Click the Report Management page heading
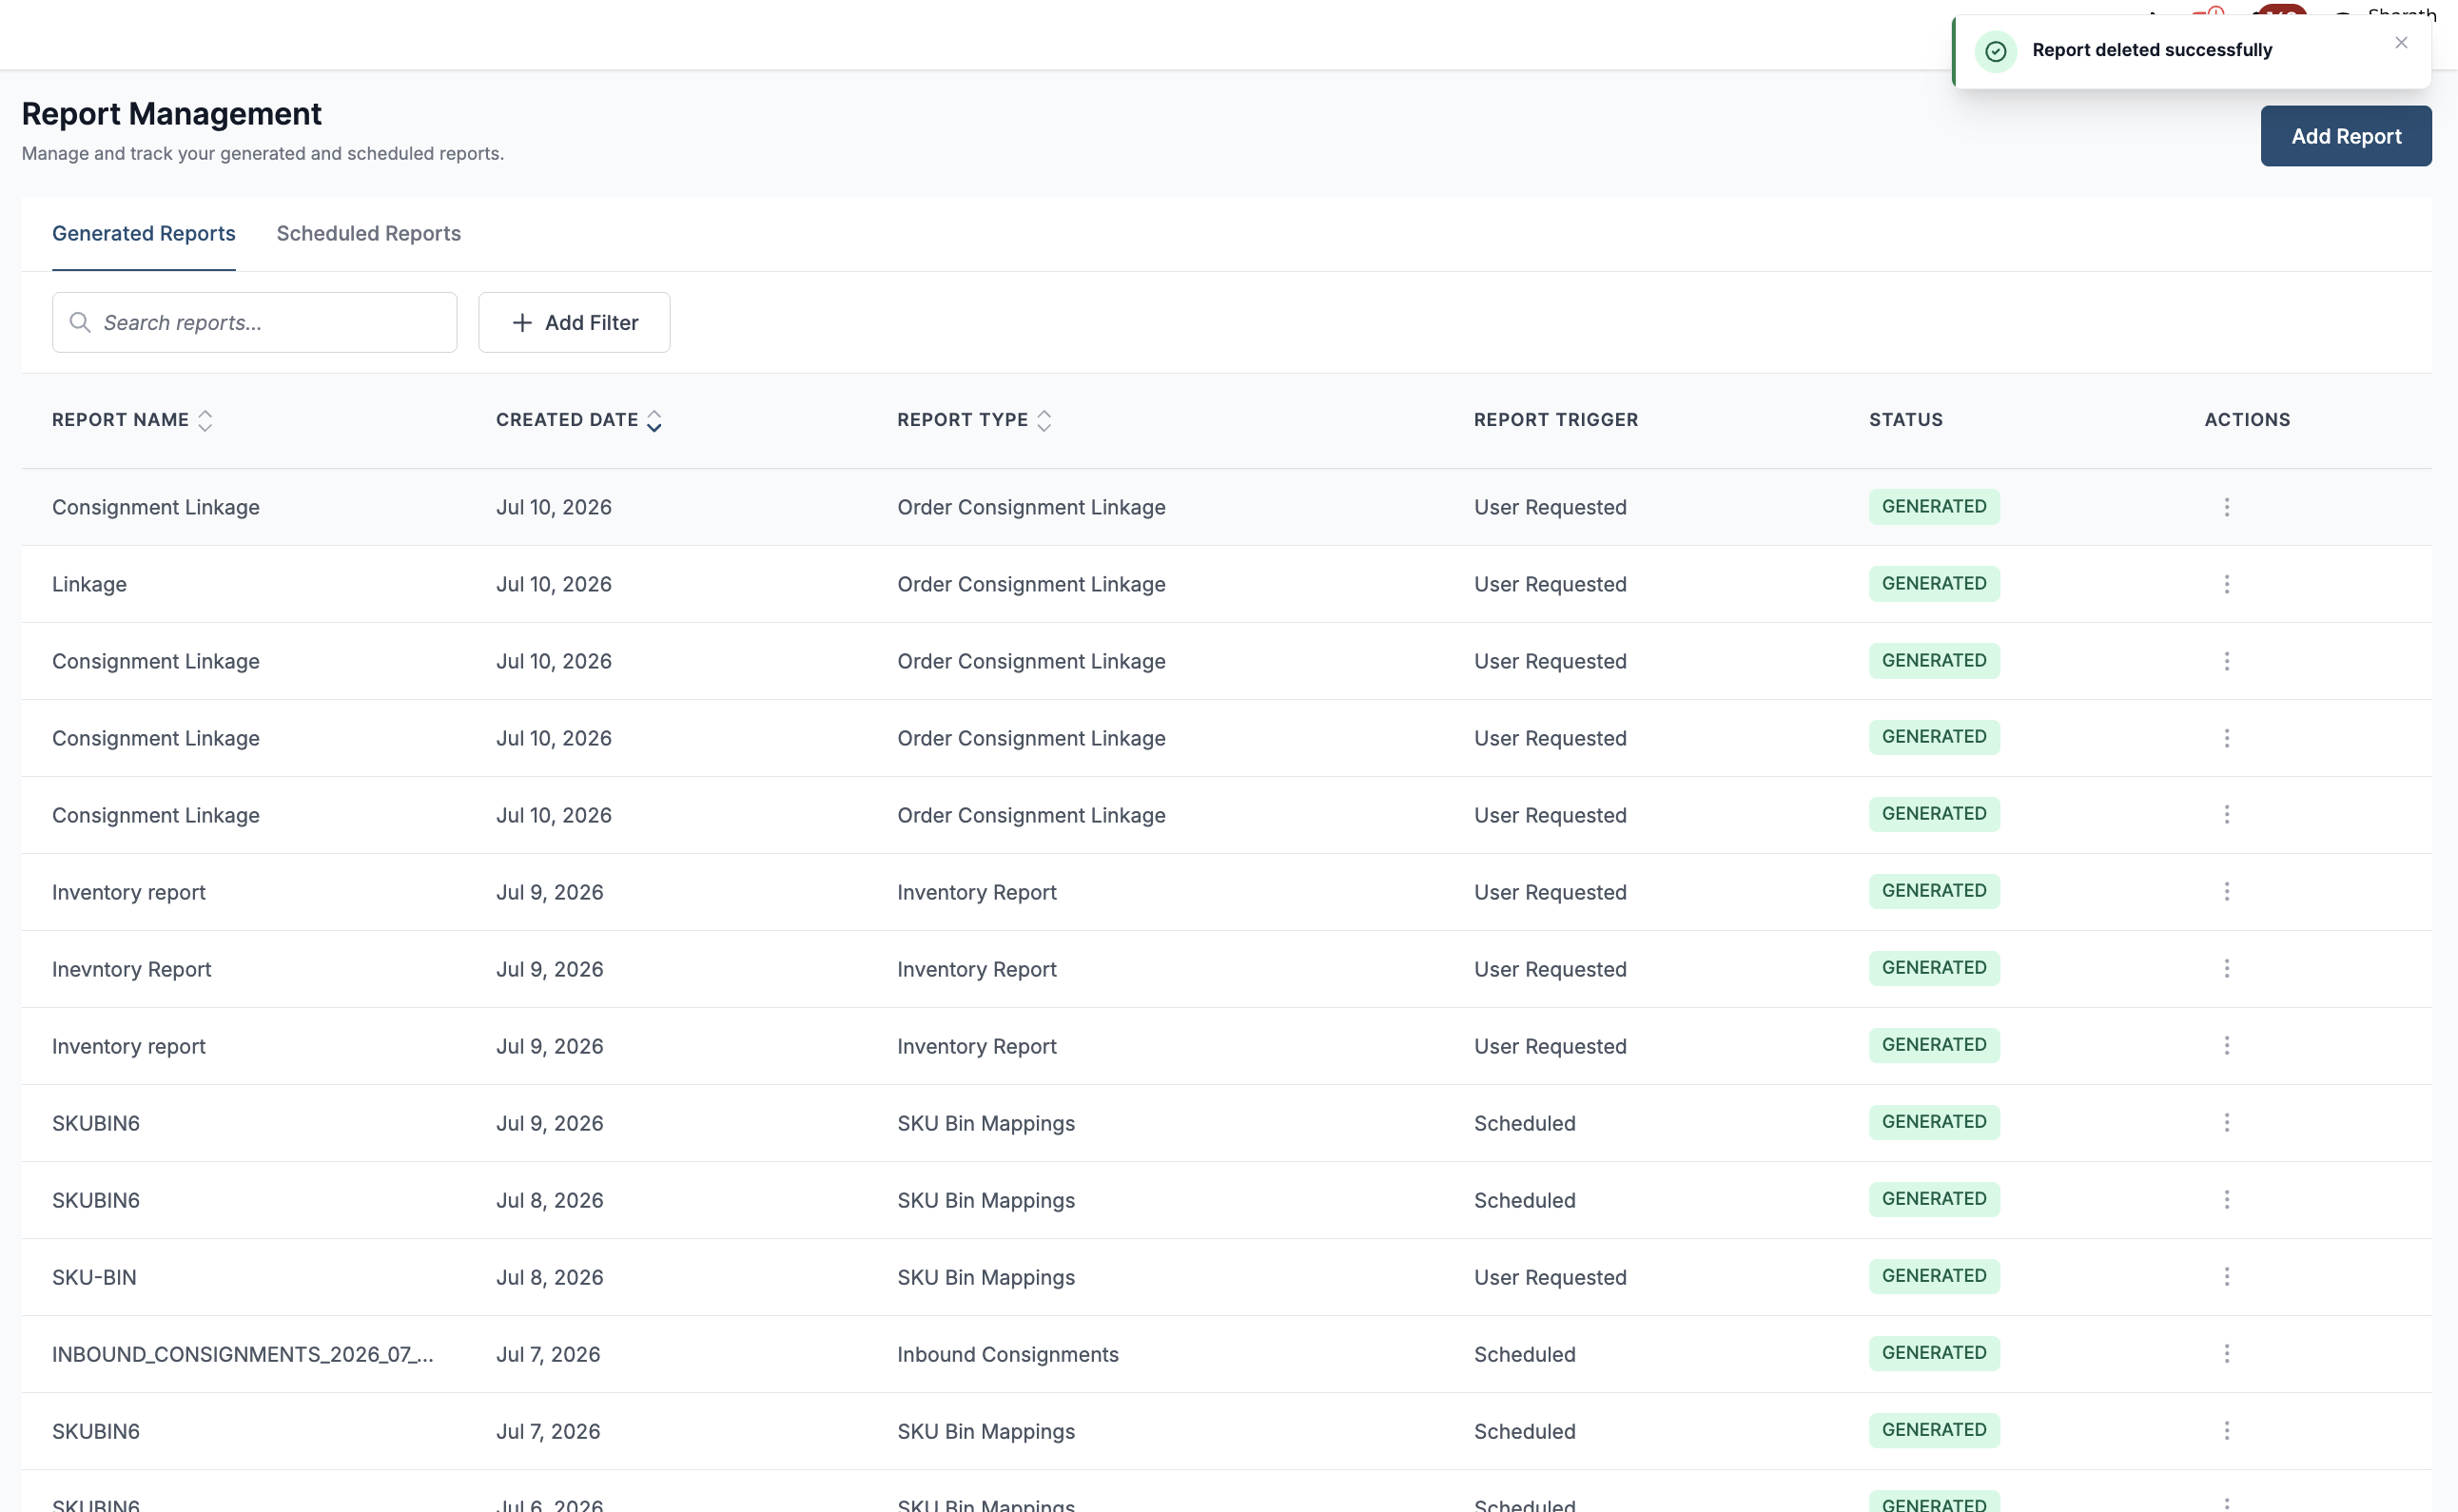This screenshot has height=1512, width=2458. click(x=171, y=114)
